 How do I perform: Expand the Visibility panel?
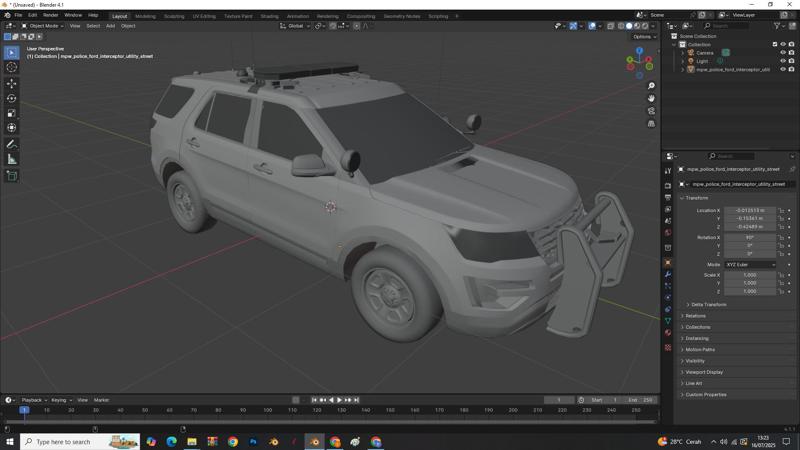click(695, 361)
